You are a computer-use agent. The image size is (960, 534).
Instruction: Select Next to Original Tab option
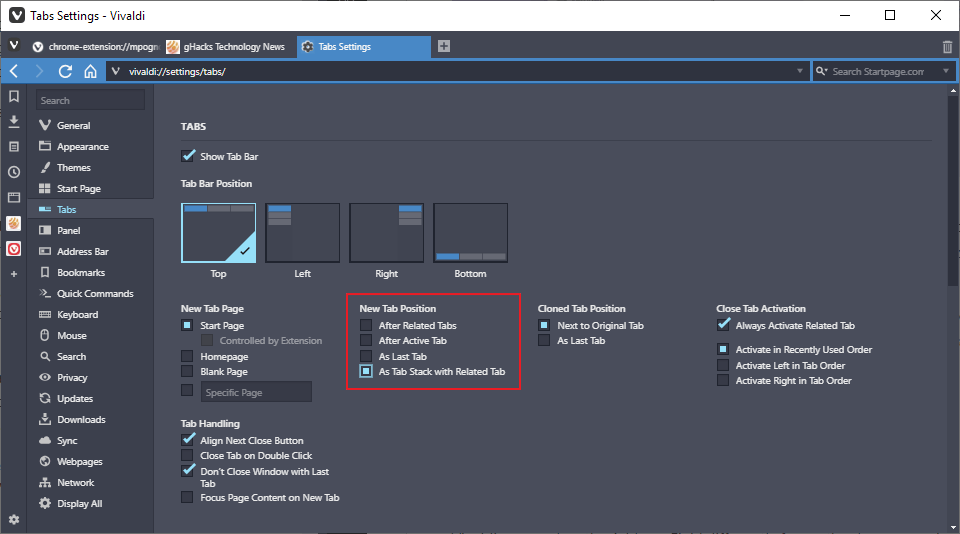click(544, 325)
